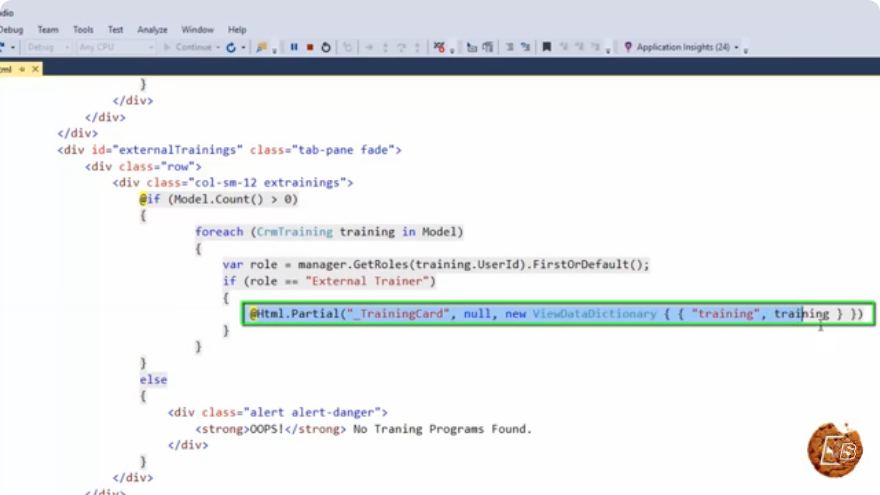Expand the Continue button dropdown arrow
Viewport: 880px width, 495px height.
[x=218, y=48]
